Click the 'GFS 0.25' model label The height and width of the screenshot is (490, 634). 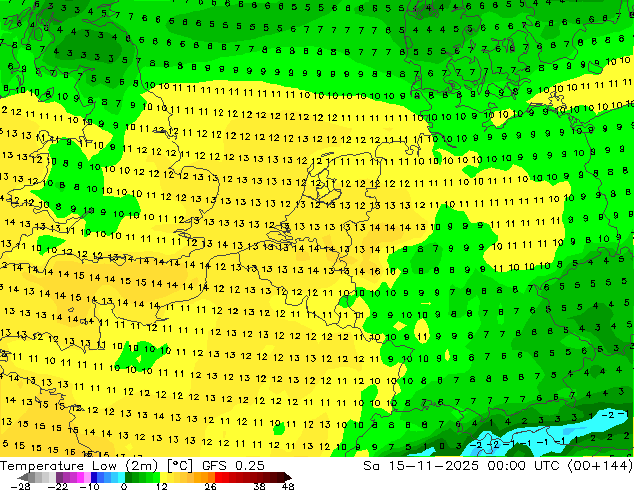(233, 466)
